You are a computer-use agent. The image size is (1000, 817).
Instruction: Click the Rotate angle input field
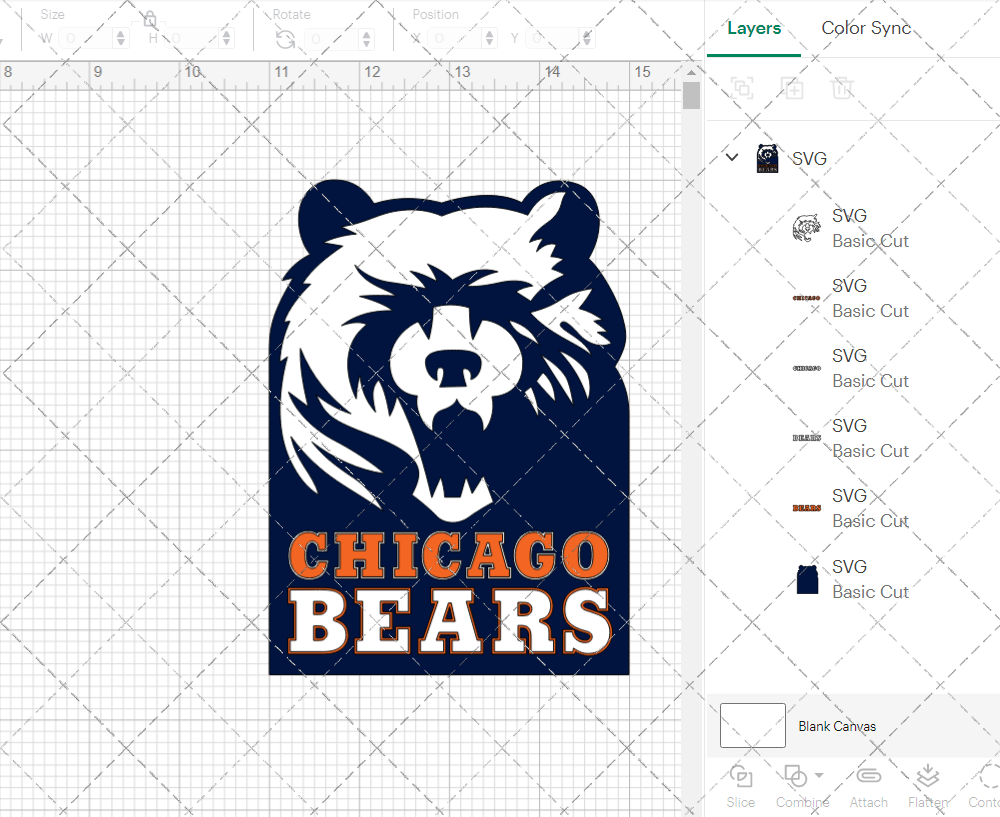point(332,39)
